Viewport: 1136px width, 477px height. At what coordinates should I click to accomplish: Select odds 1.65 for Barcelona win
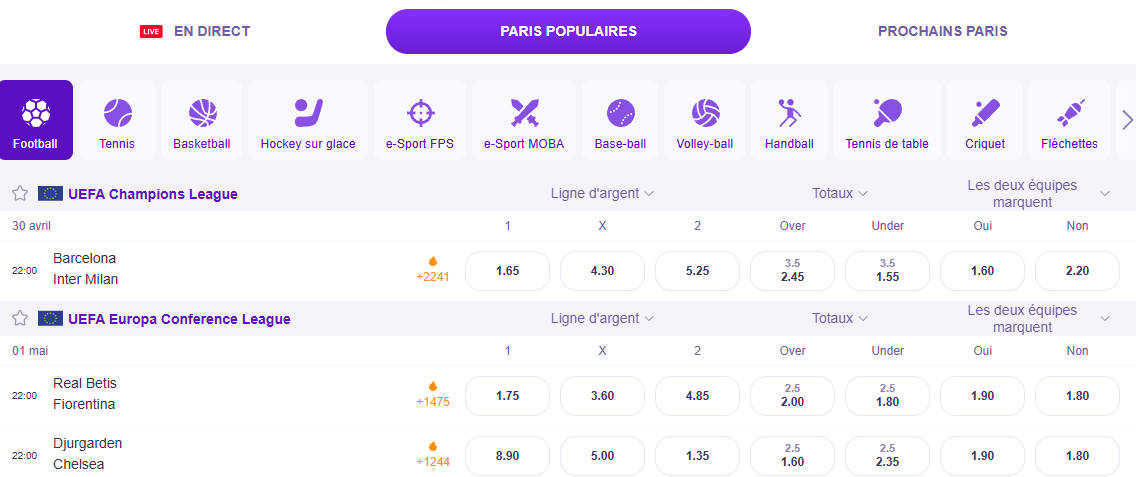pyautogui.click(x=507, y=271)
